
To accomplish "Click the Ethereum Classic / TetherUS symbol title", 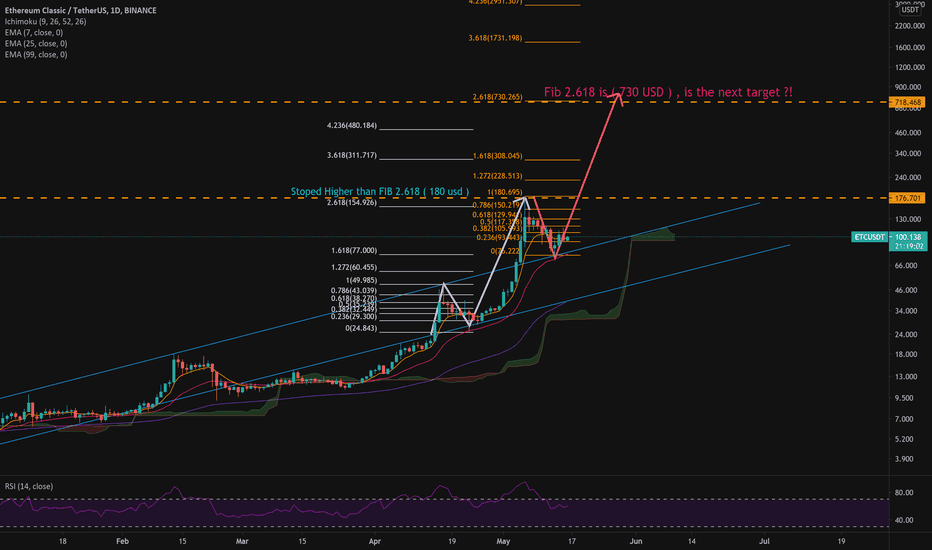I will pyautogui.click(x=80, y=10).
